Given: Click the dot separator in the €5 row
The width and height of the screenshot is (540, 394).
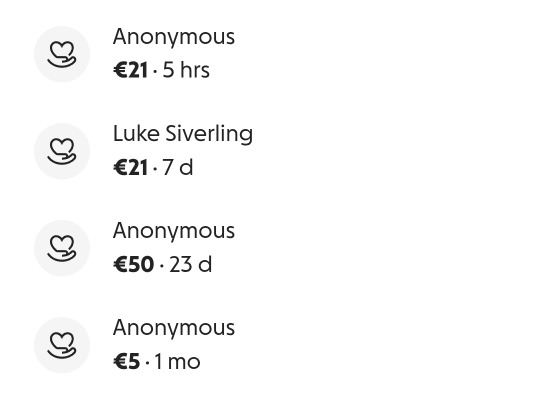Looking at the screenshot, I should 148,363.
